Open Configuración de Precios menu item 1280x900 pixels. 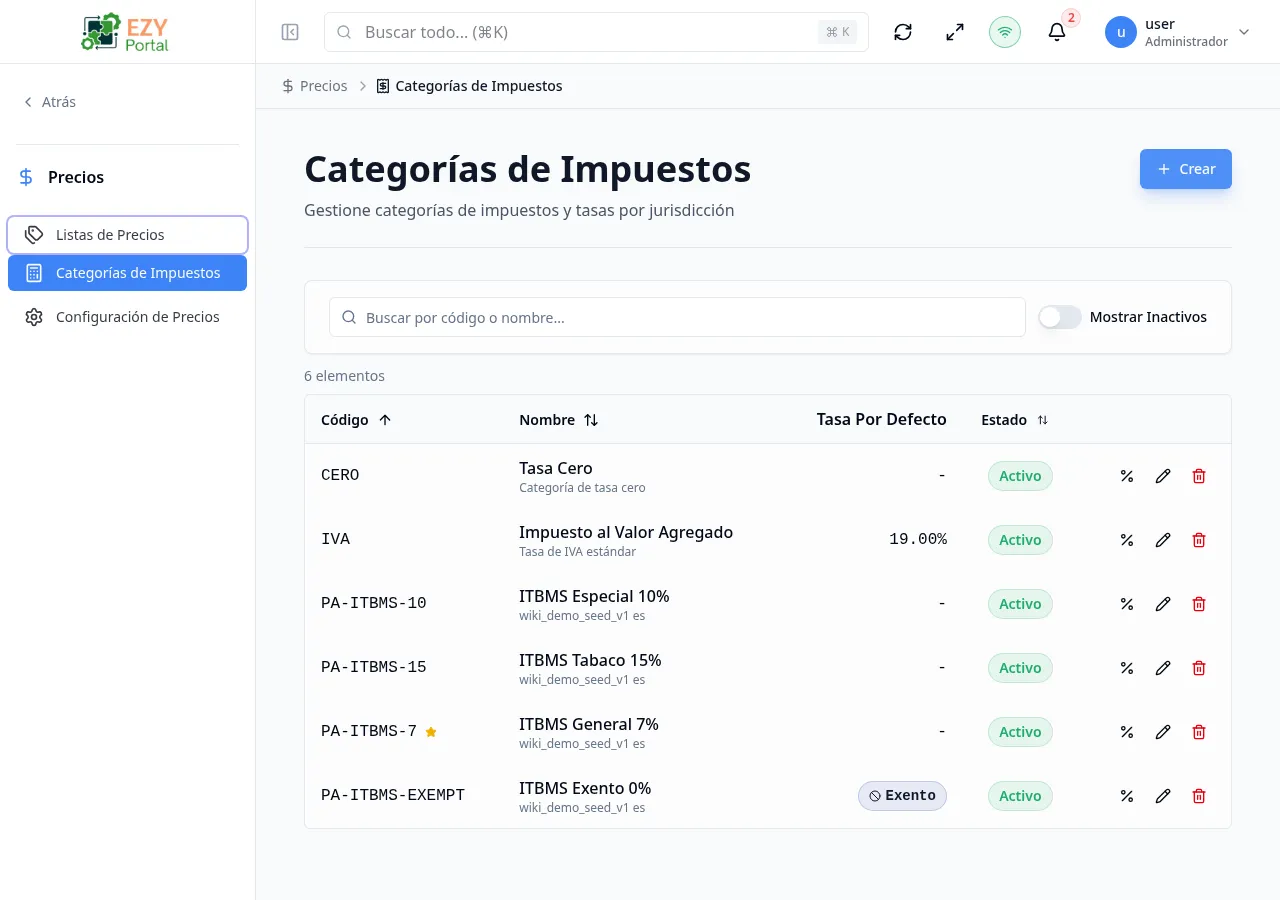pyautogui.click(x=127, y=317)
